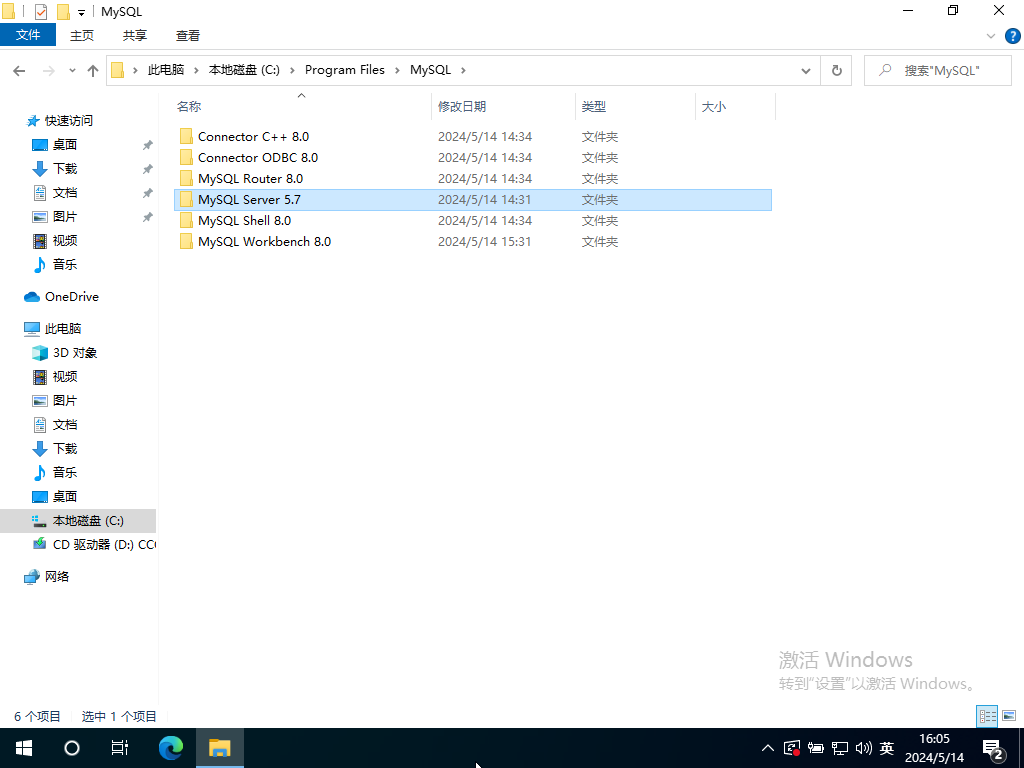Sort by the 修改日期 column header
Image resolution: width=1024 pixels, height=768 pixels.
click(461, 106)
